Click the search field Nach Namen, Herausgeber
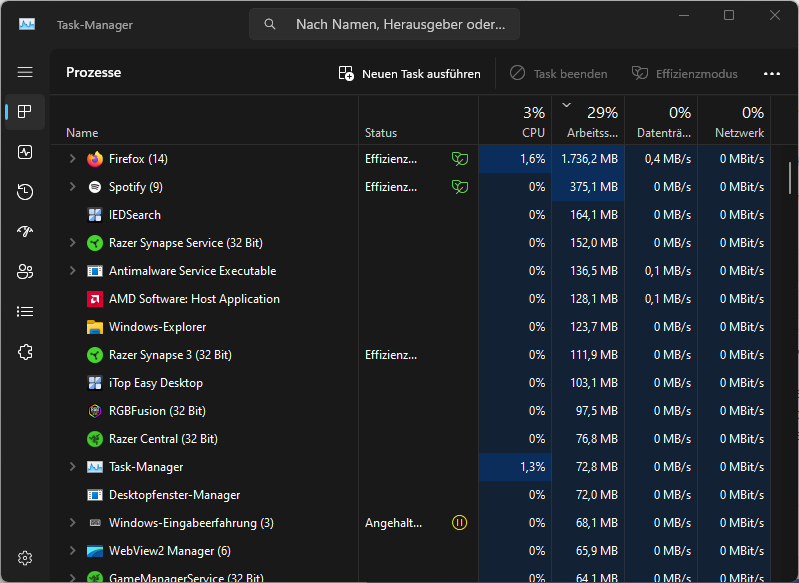The image size is (799, 583). click(385, 24)
